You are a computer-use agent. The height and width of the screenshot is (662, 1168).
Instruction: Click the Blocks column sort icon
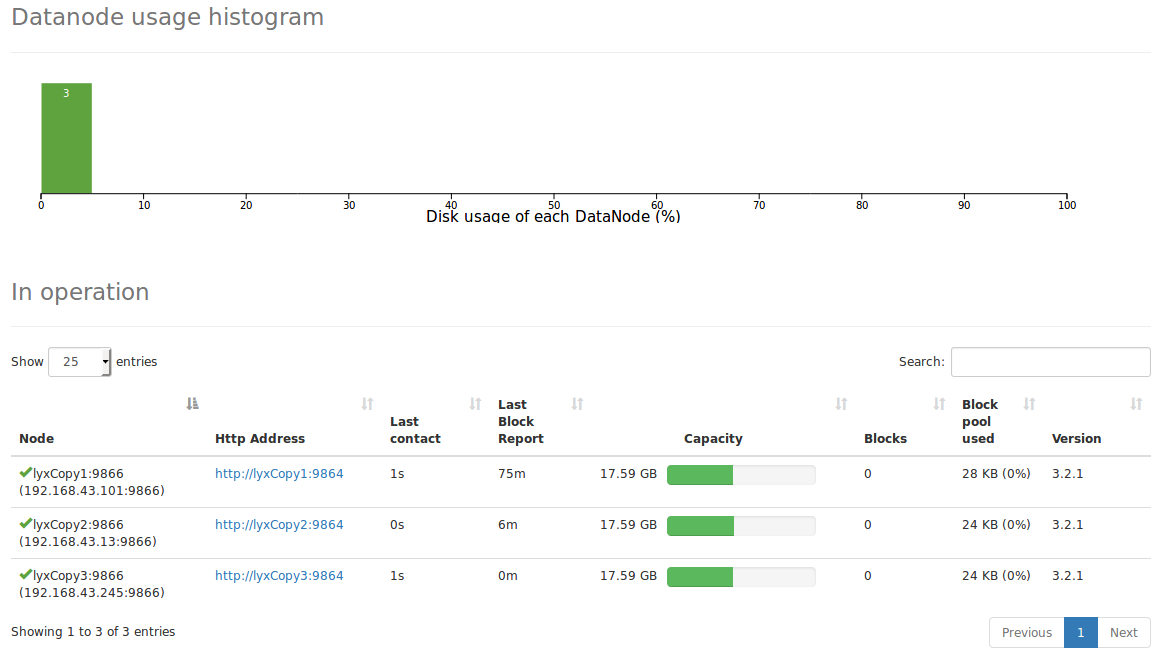pyautogui.click(x=939, y=404)
